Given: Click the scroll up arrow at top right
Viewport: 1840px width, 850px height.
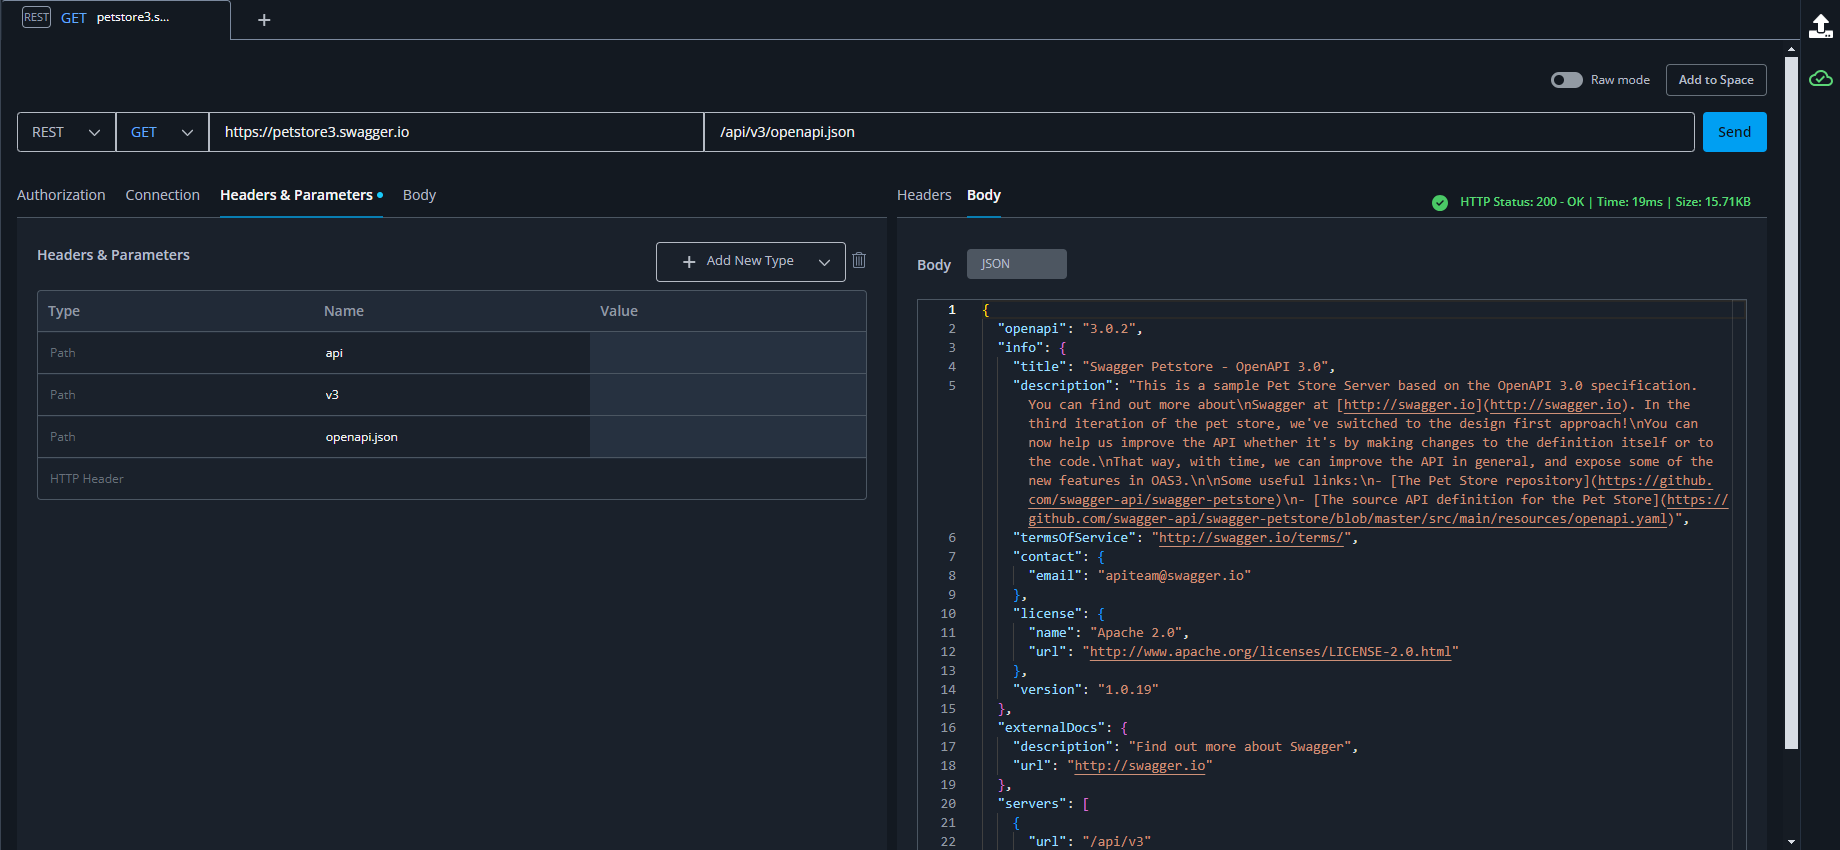Looking at the screenshot, I should point(1791,47).
